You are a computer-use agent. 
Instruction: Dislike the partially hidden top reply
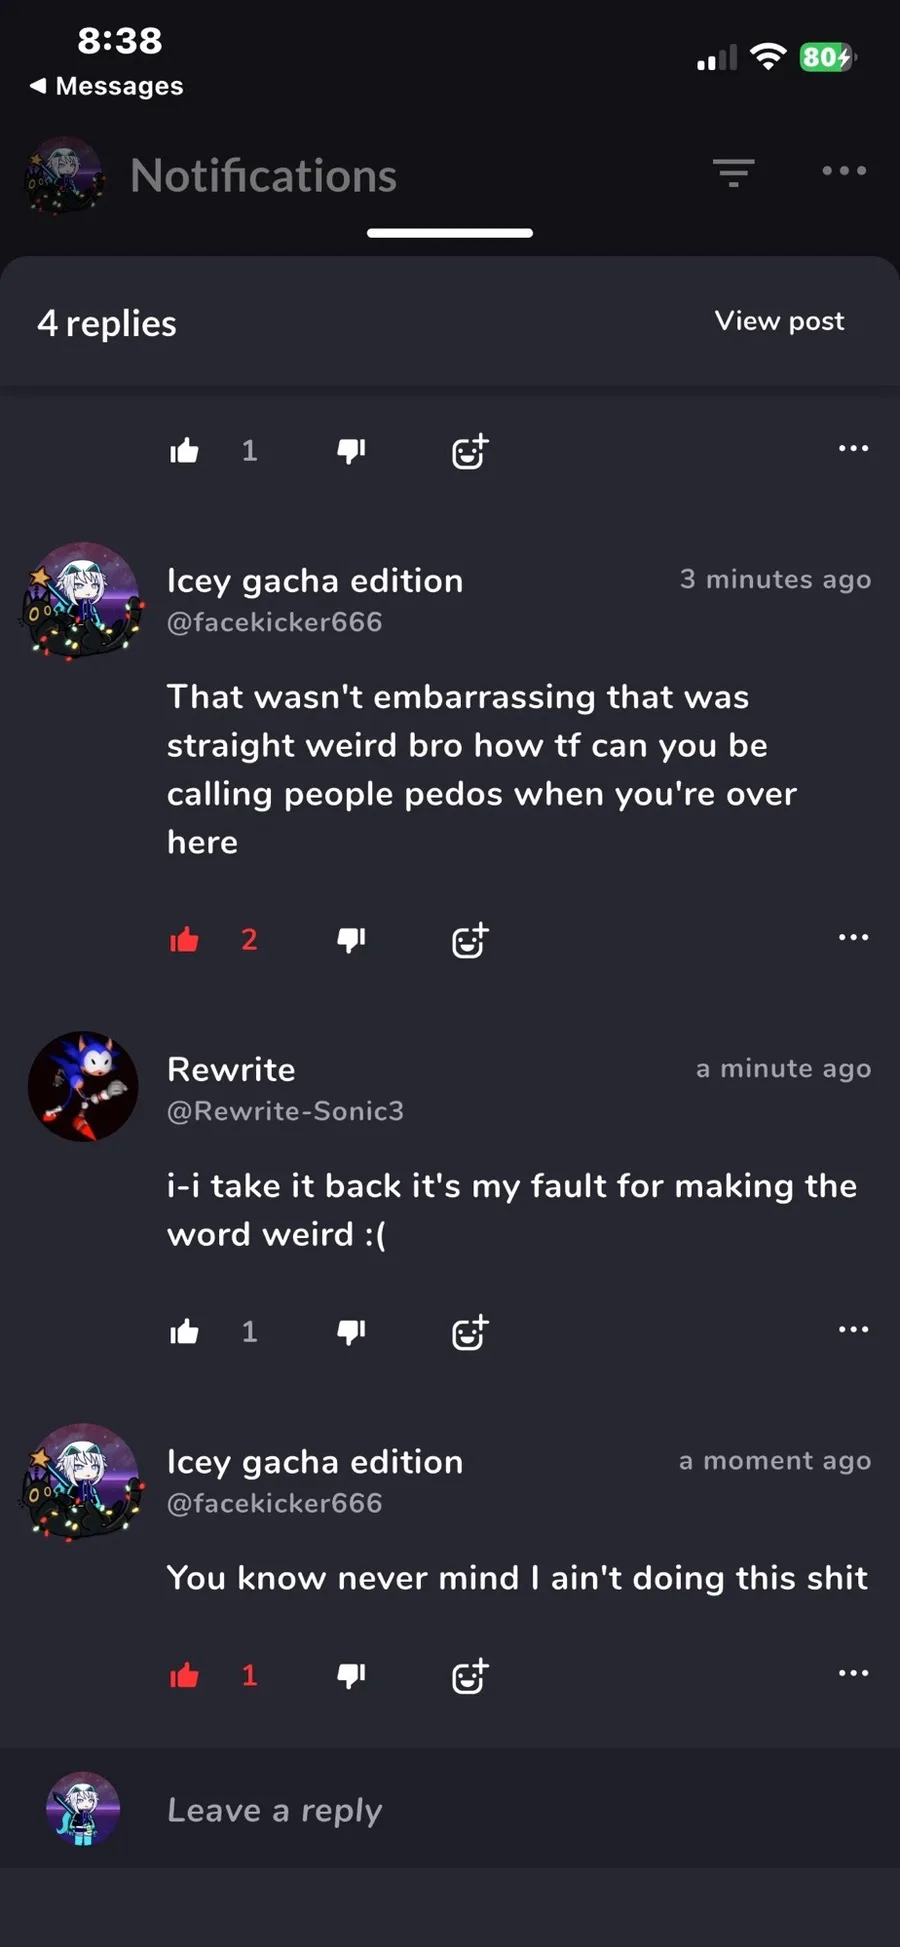tap(351, 451)
